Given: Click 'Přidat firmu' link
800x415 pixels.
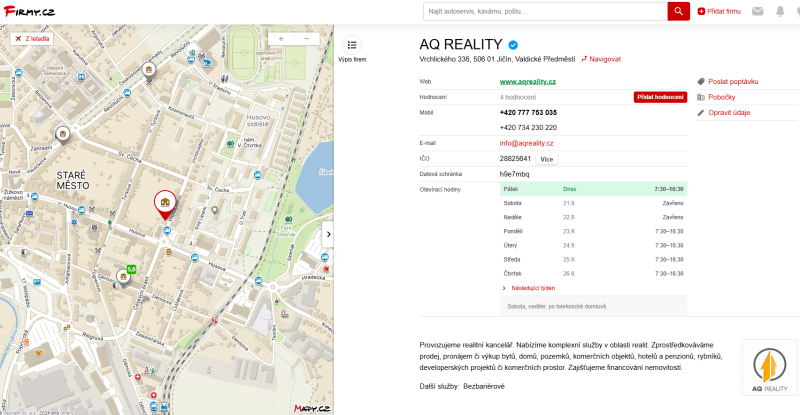Looking at the screenshot, I should click(x=719, y=11).
